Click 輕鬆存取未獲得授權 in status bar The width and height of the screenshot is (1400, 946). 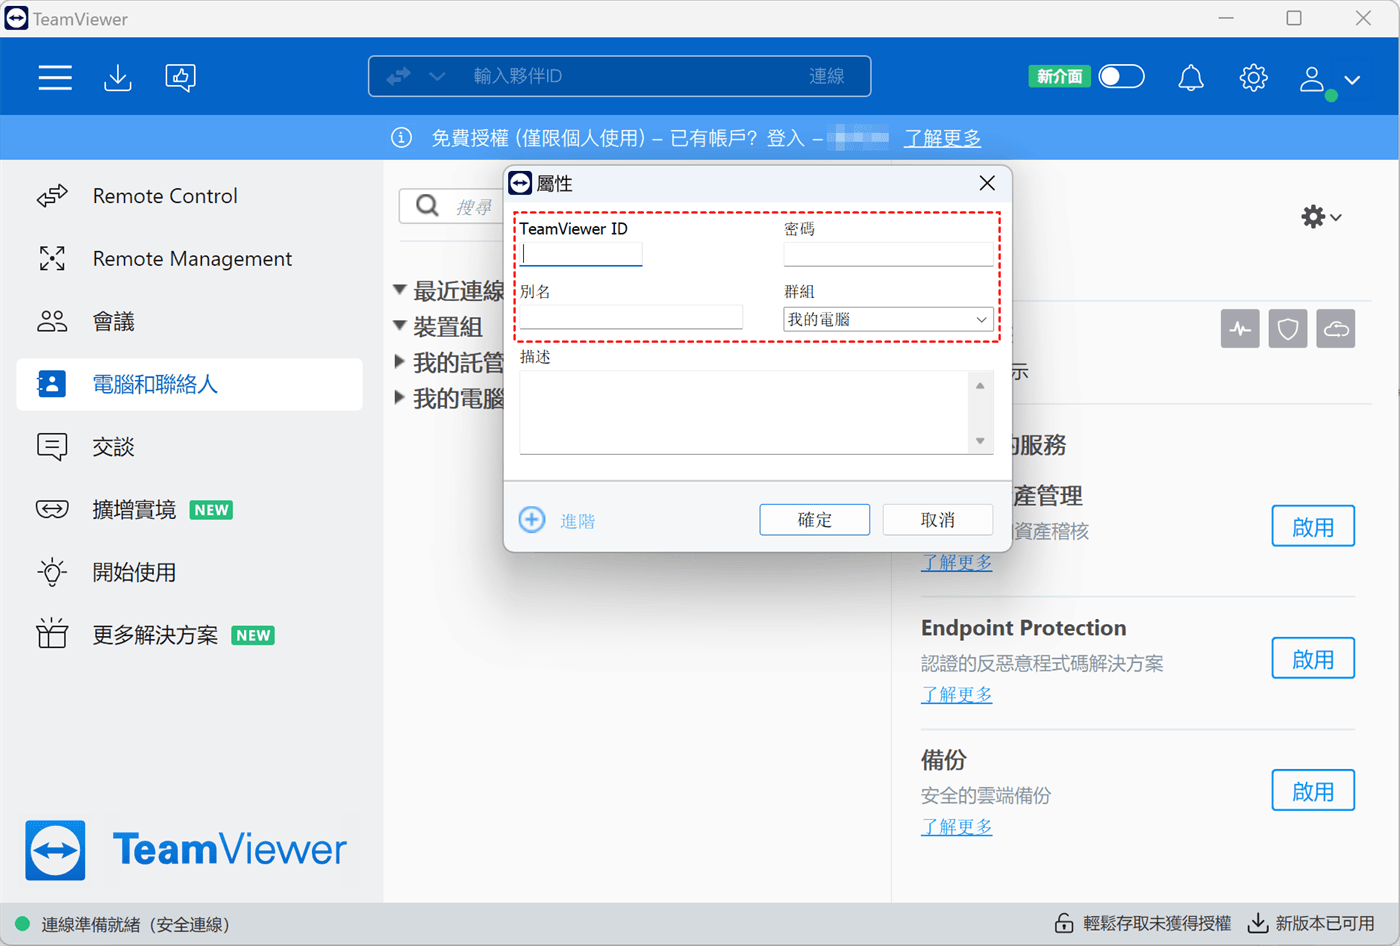[x=1144, y=924]
